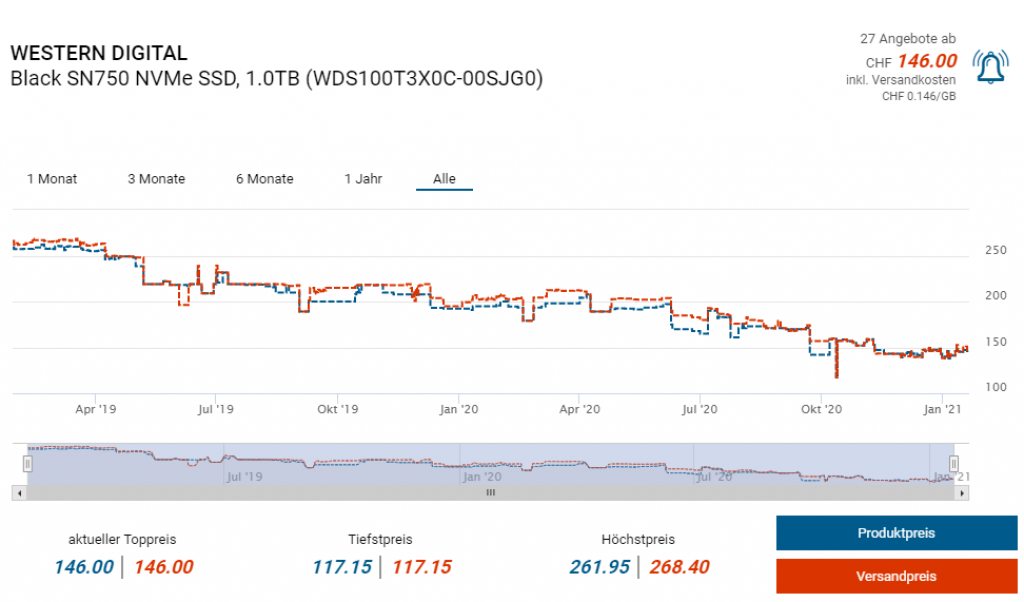Show the 6 Monate price history
Screen dimensions: 1024x602
click(x=264, y=179)
